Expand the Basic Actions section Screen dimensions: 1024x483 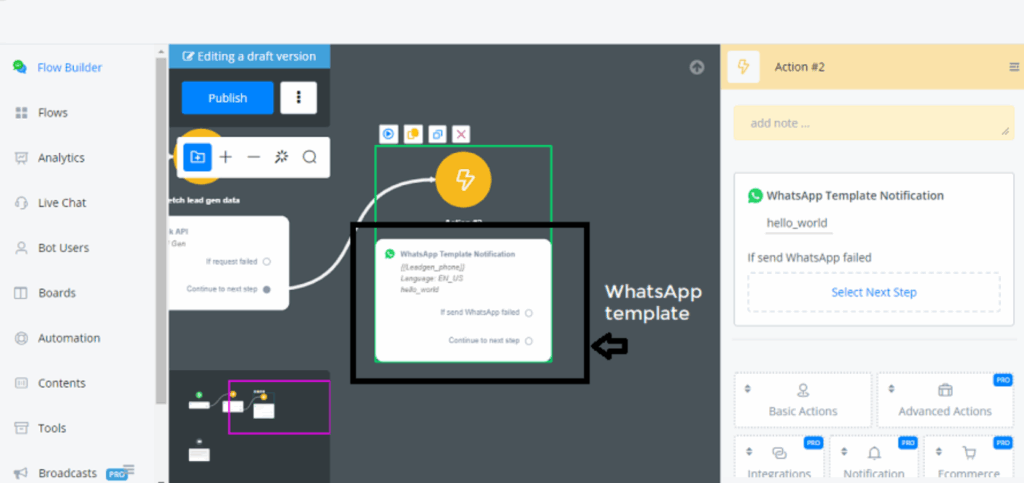[803, 400]
